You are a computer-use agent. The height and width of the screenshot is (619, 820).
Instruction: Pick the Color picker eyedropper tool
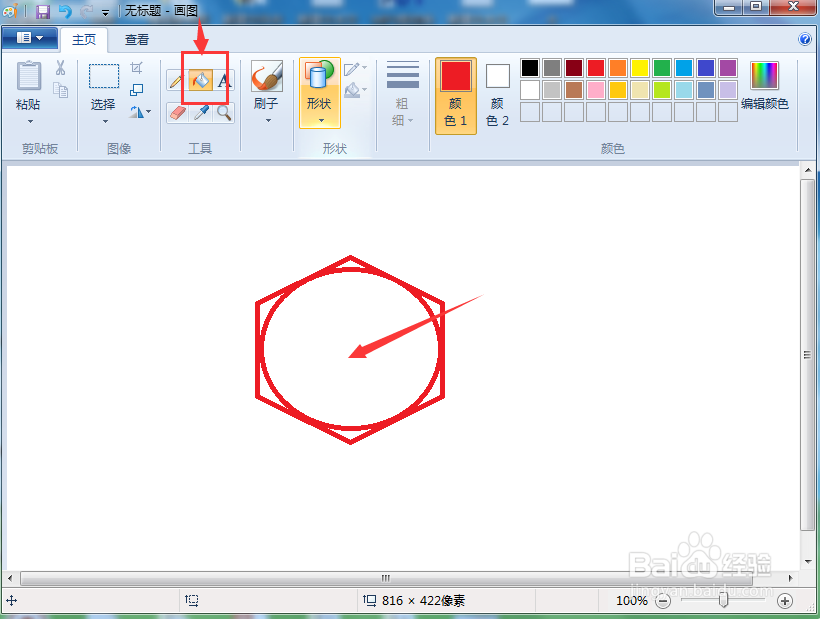click(201, 112)
